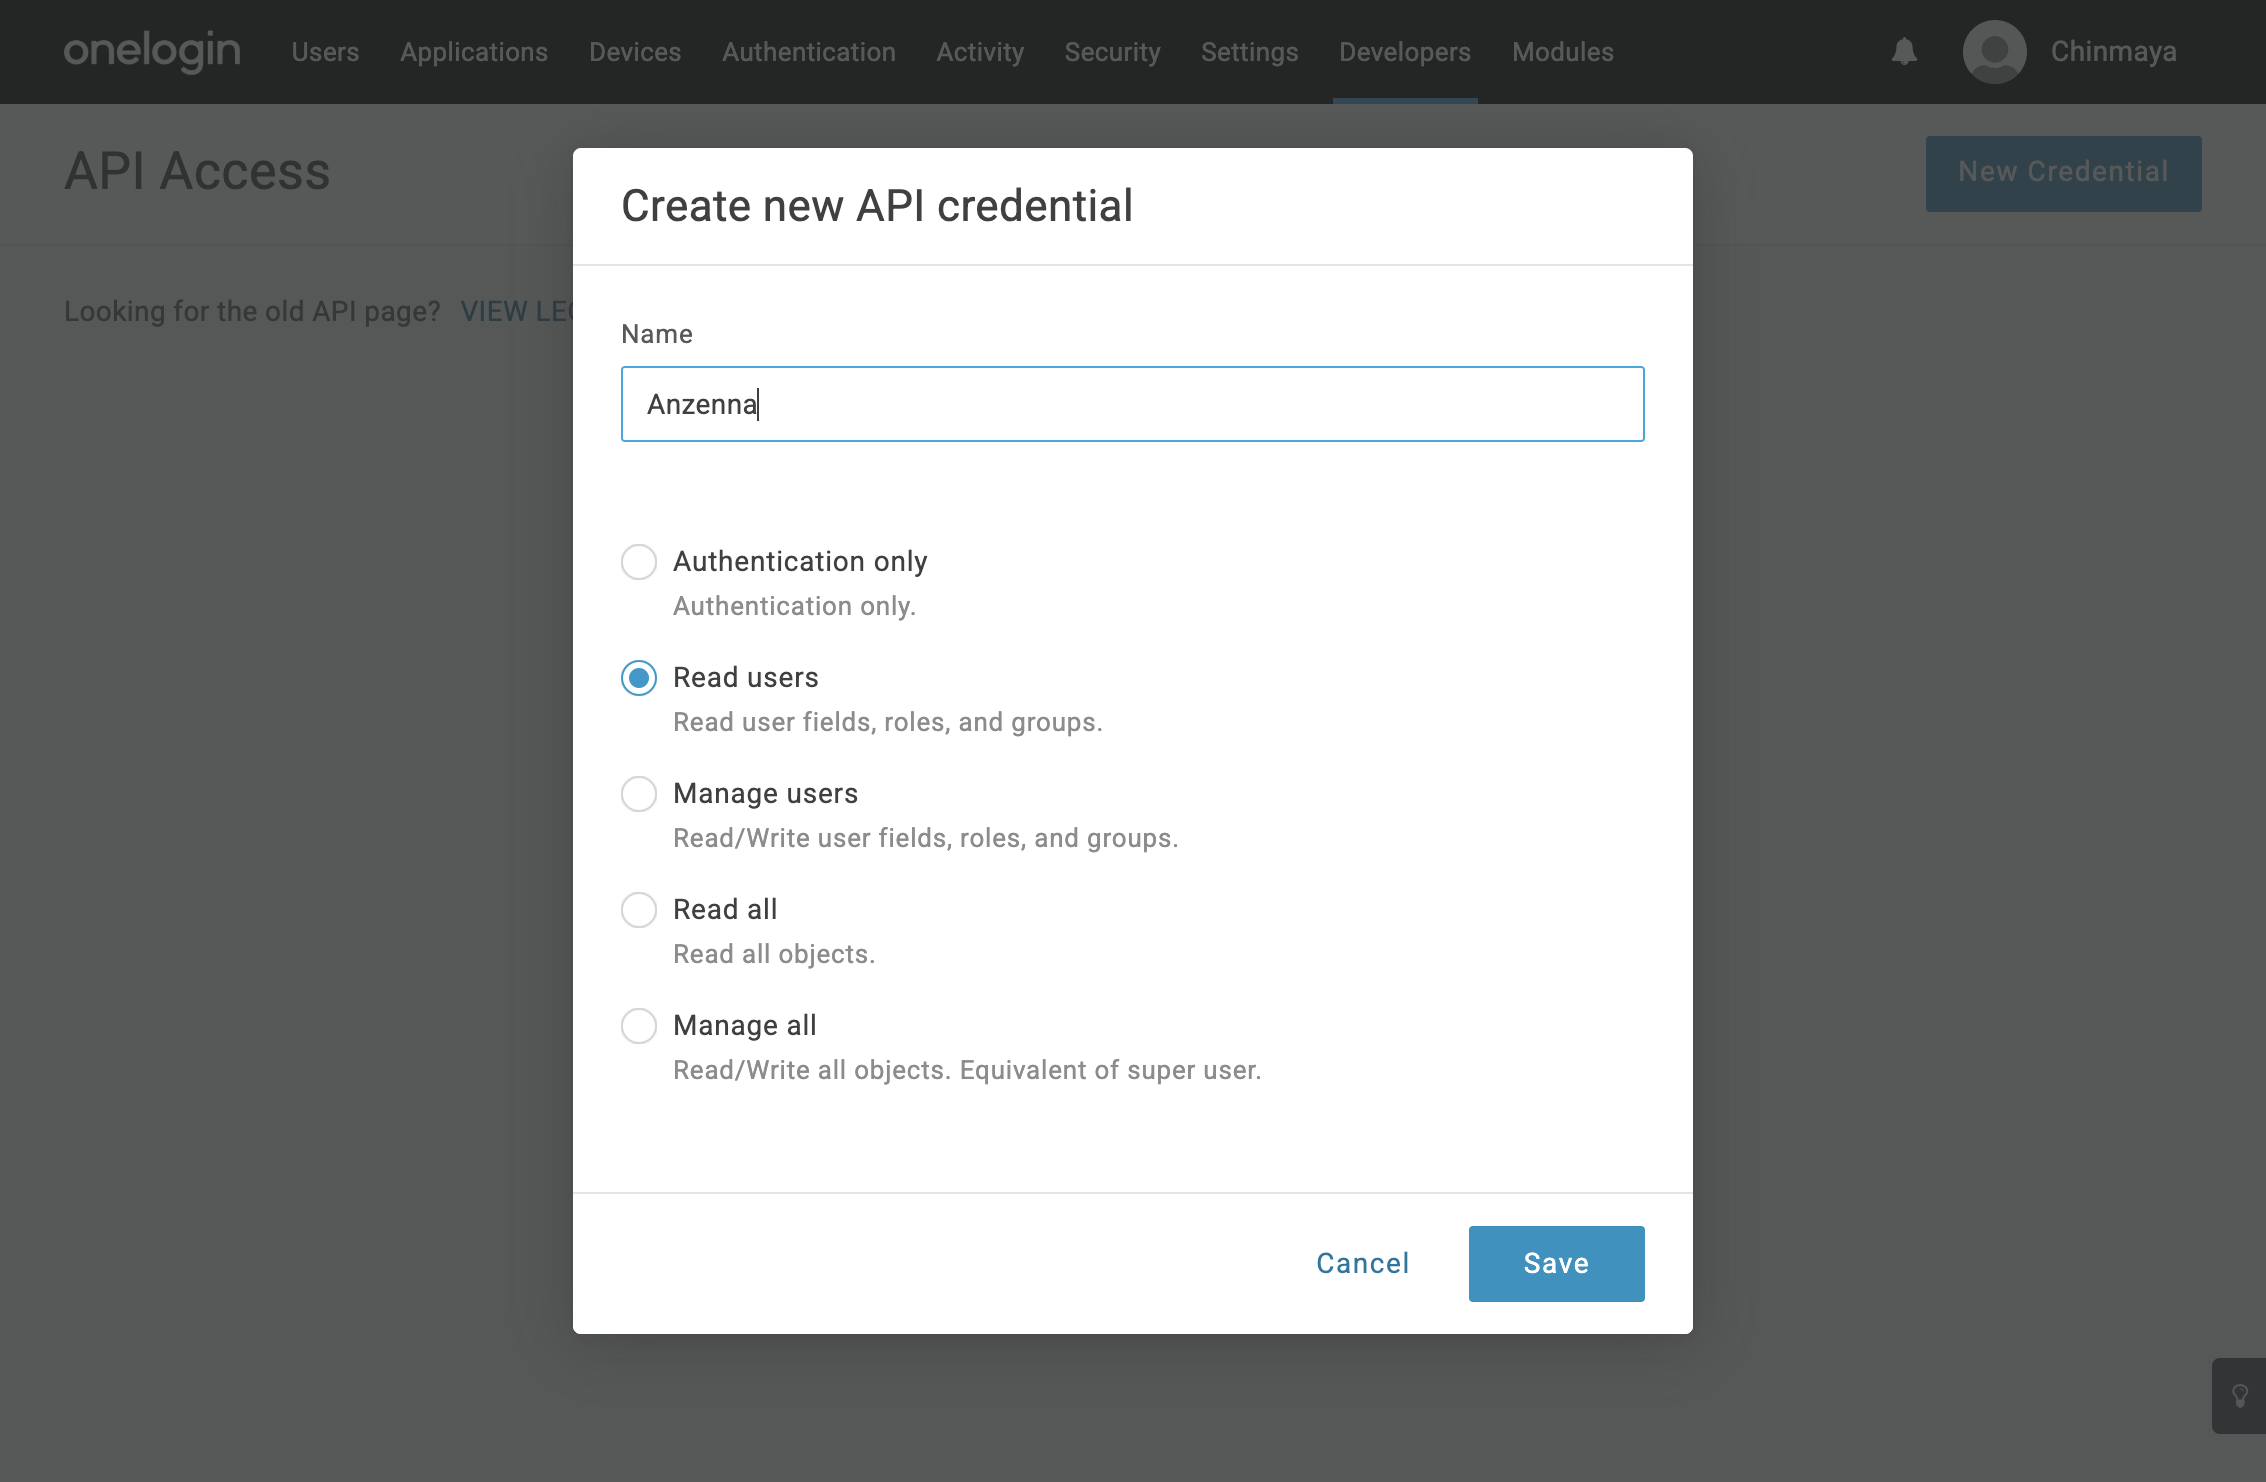Click the VIEW LEGACY link
2266x1482 pixels.
(x=516, y=311)
